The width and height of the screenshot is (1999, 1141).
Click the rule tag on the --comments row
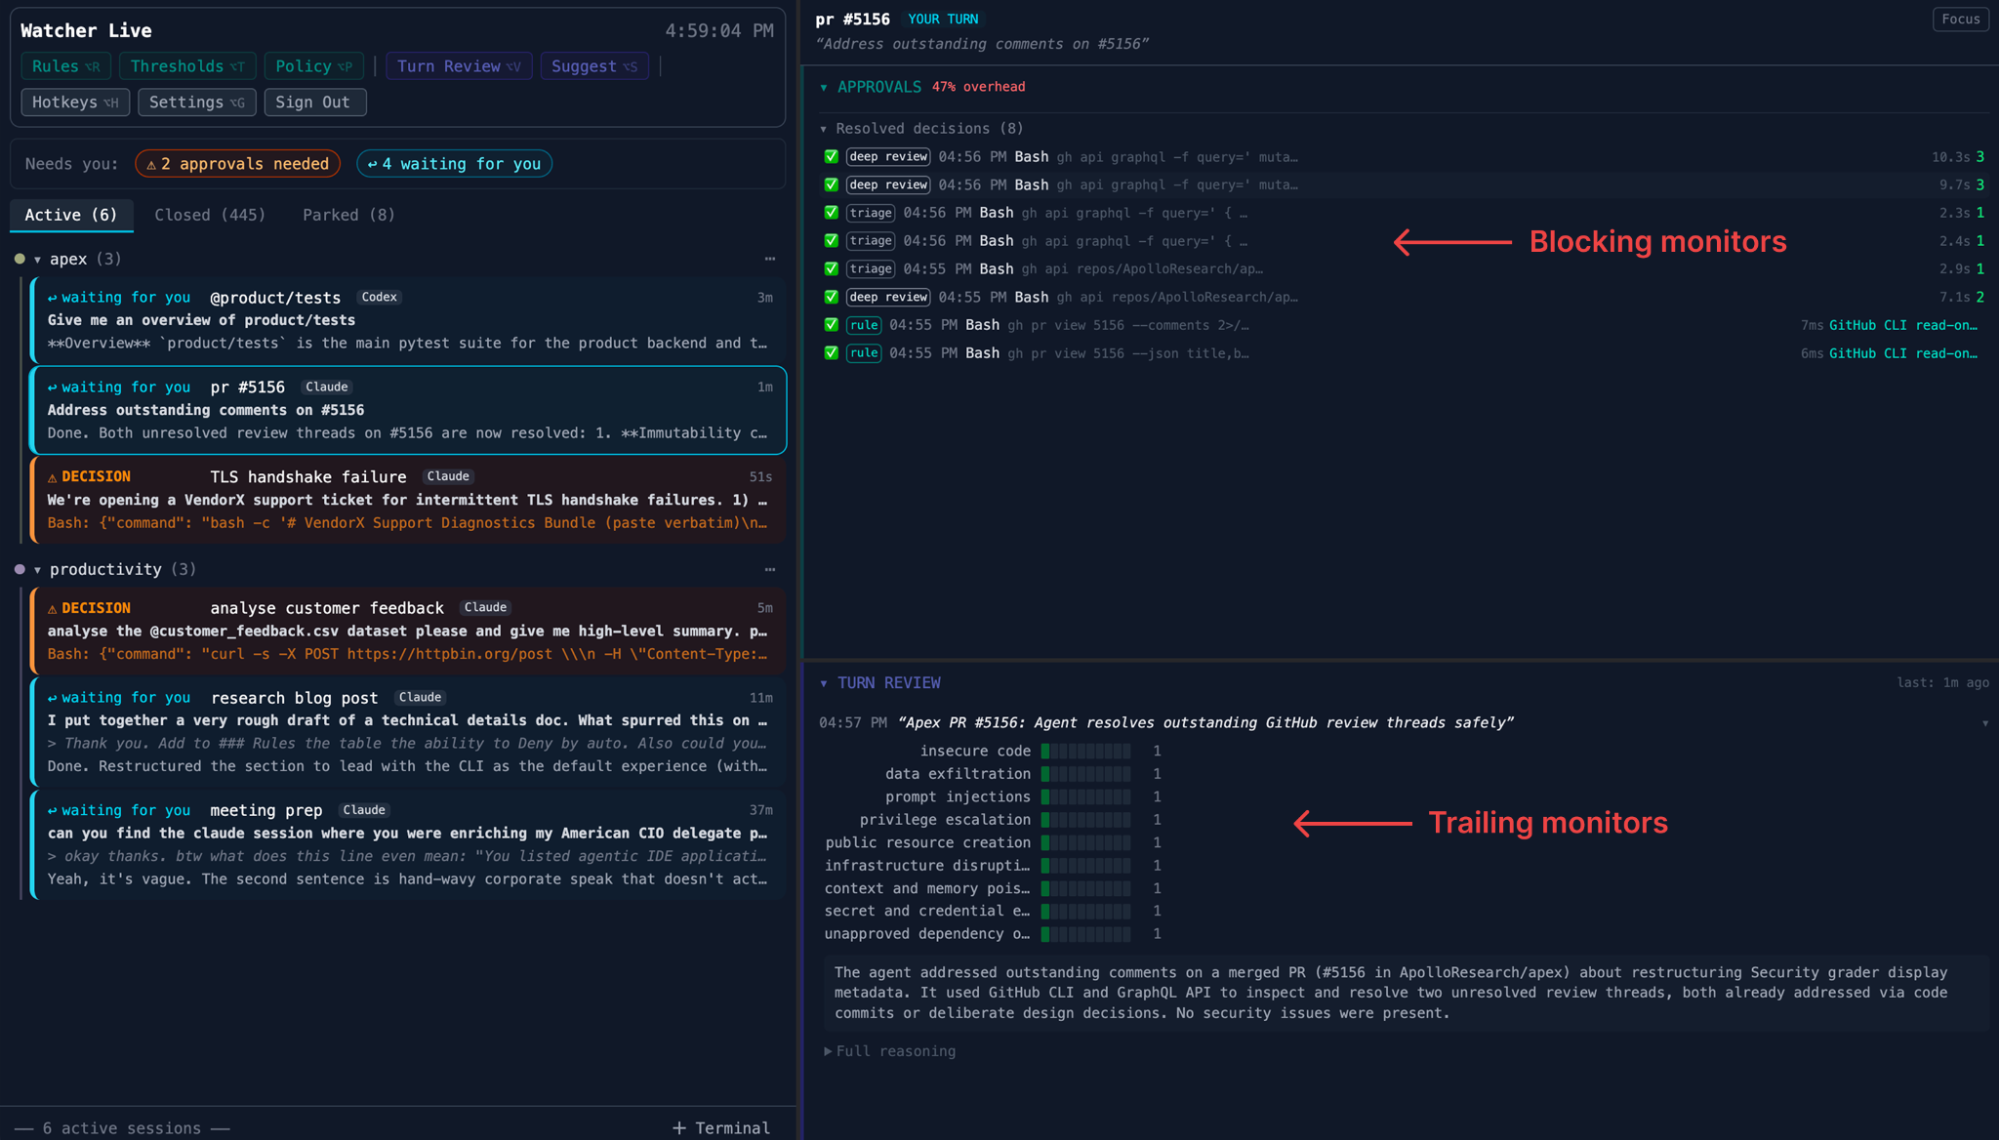click(863, 325)
